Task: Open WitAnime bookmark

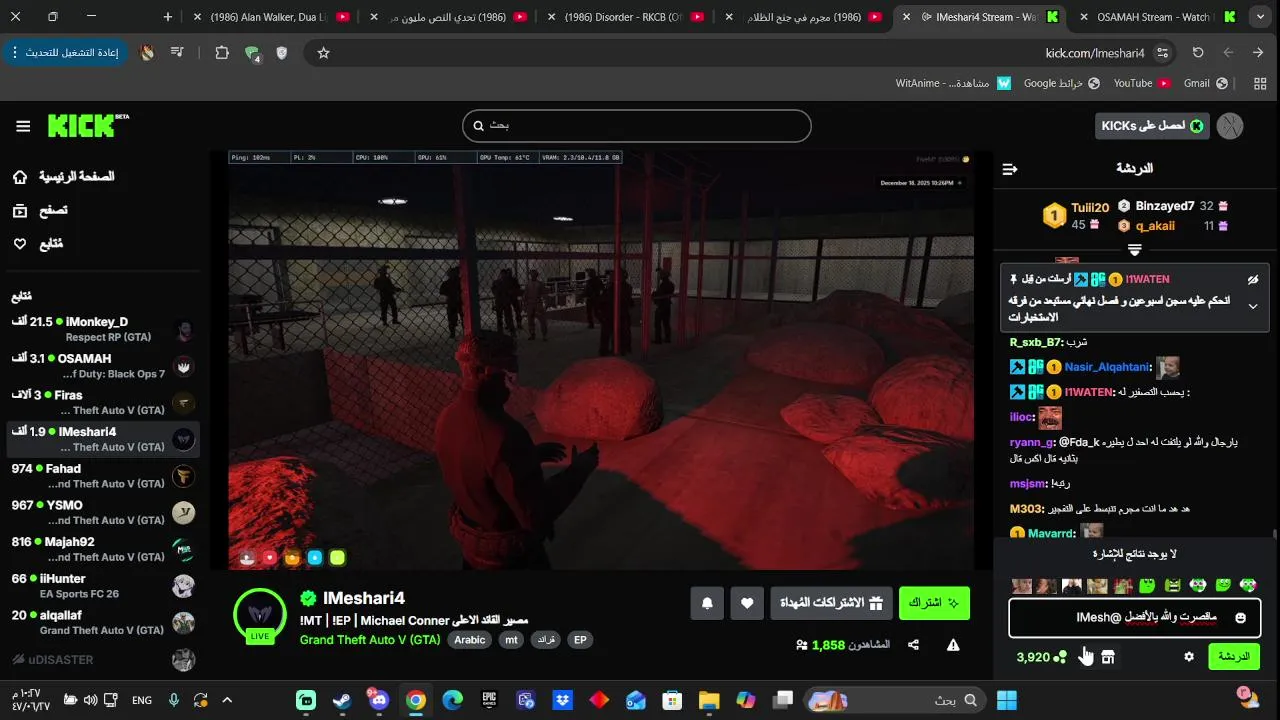Action: tap(953, 83)
